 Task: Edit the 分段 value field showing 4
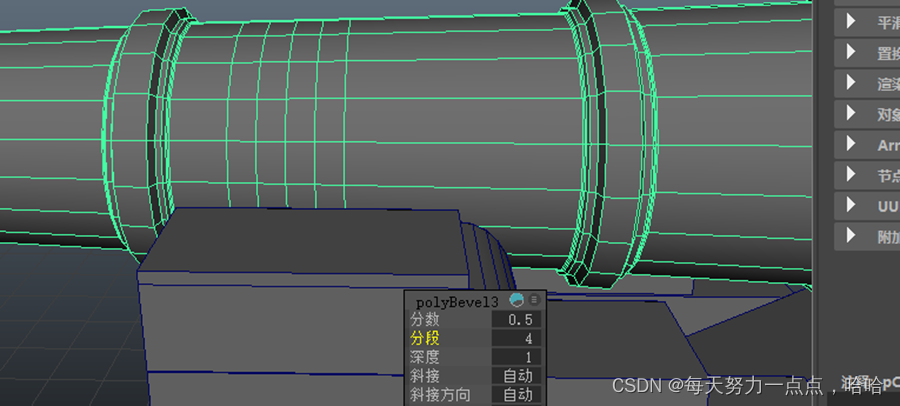[517, 338]
